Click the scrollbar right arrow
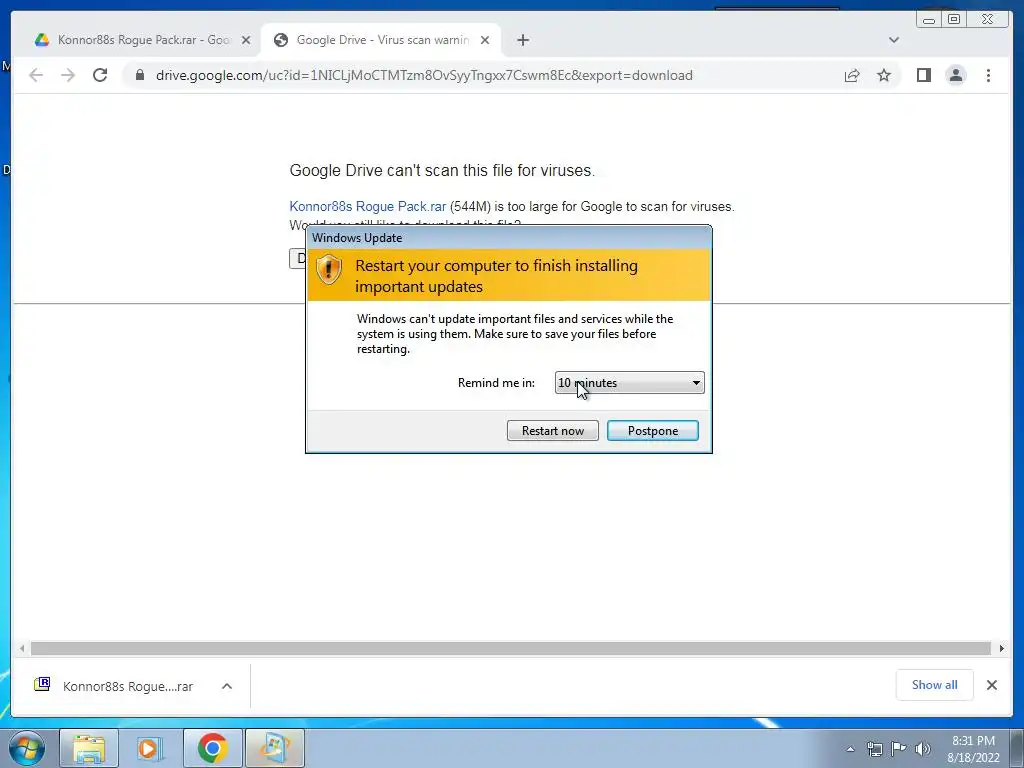 click(1001, 648)
